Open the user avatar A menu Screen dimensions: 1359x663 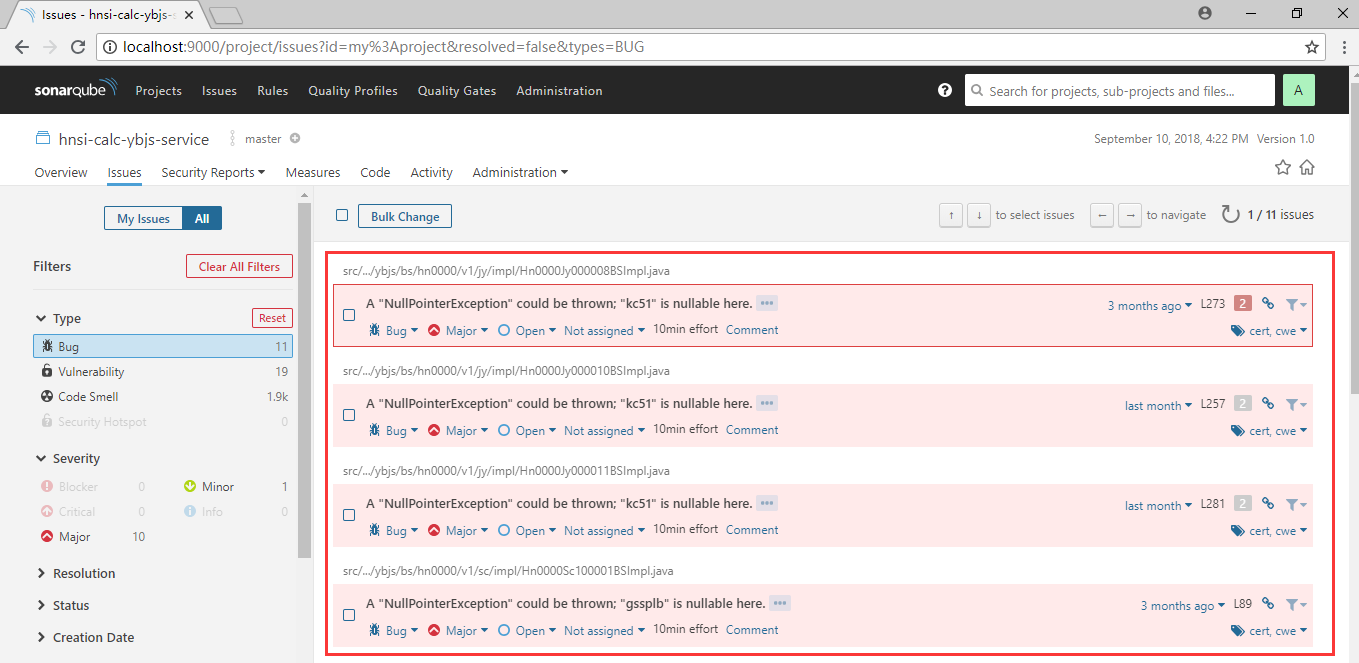pos(1298,90)
